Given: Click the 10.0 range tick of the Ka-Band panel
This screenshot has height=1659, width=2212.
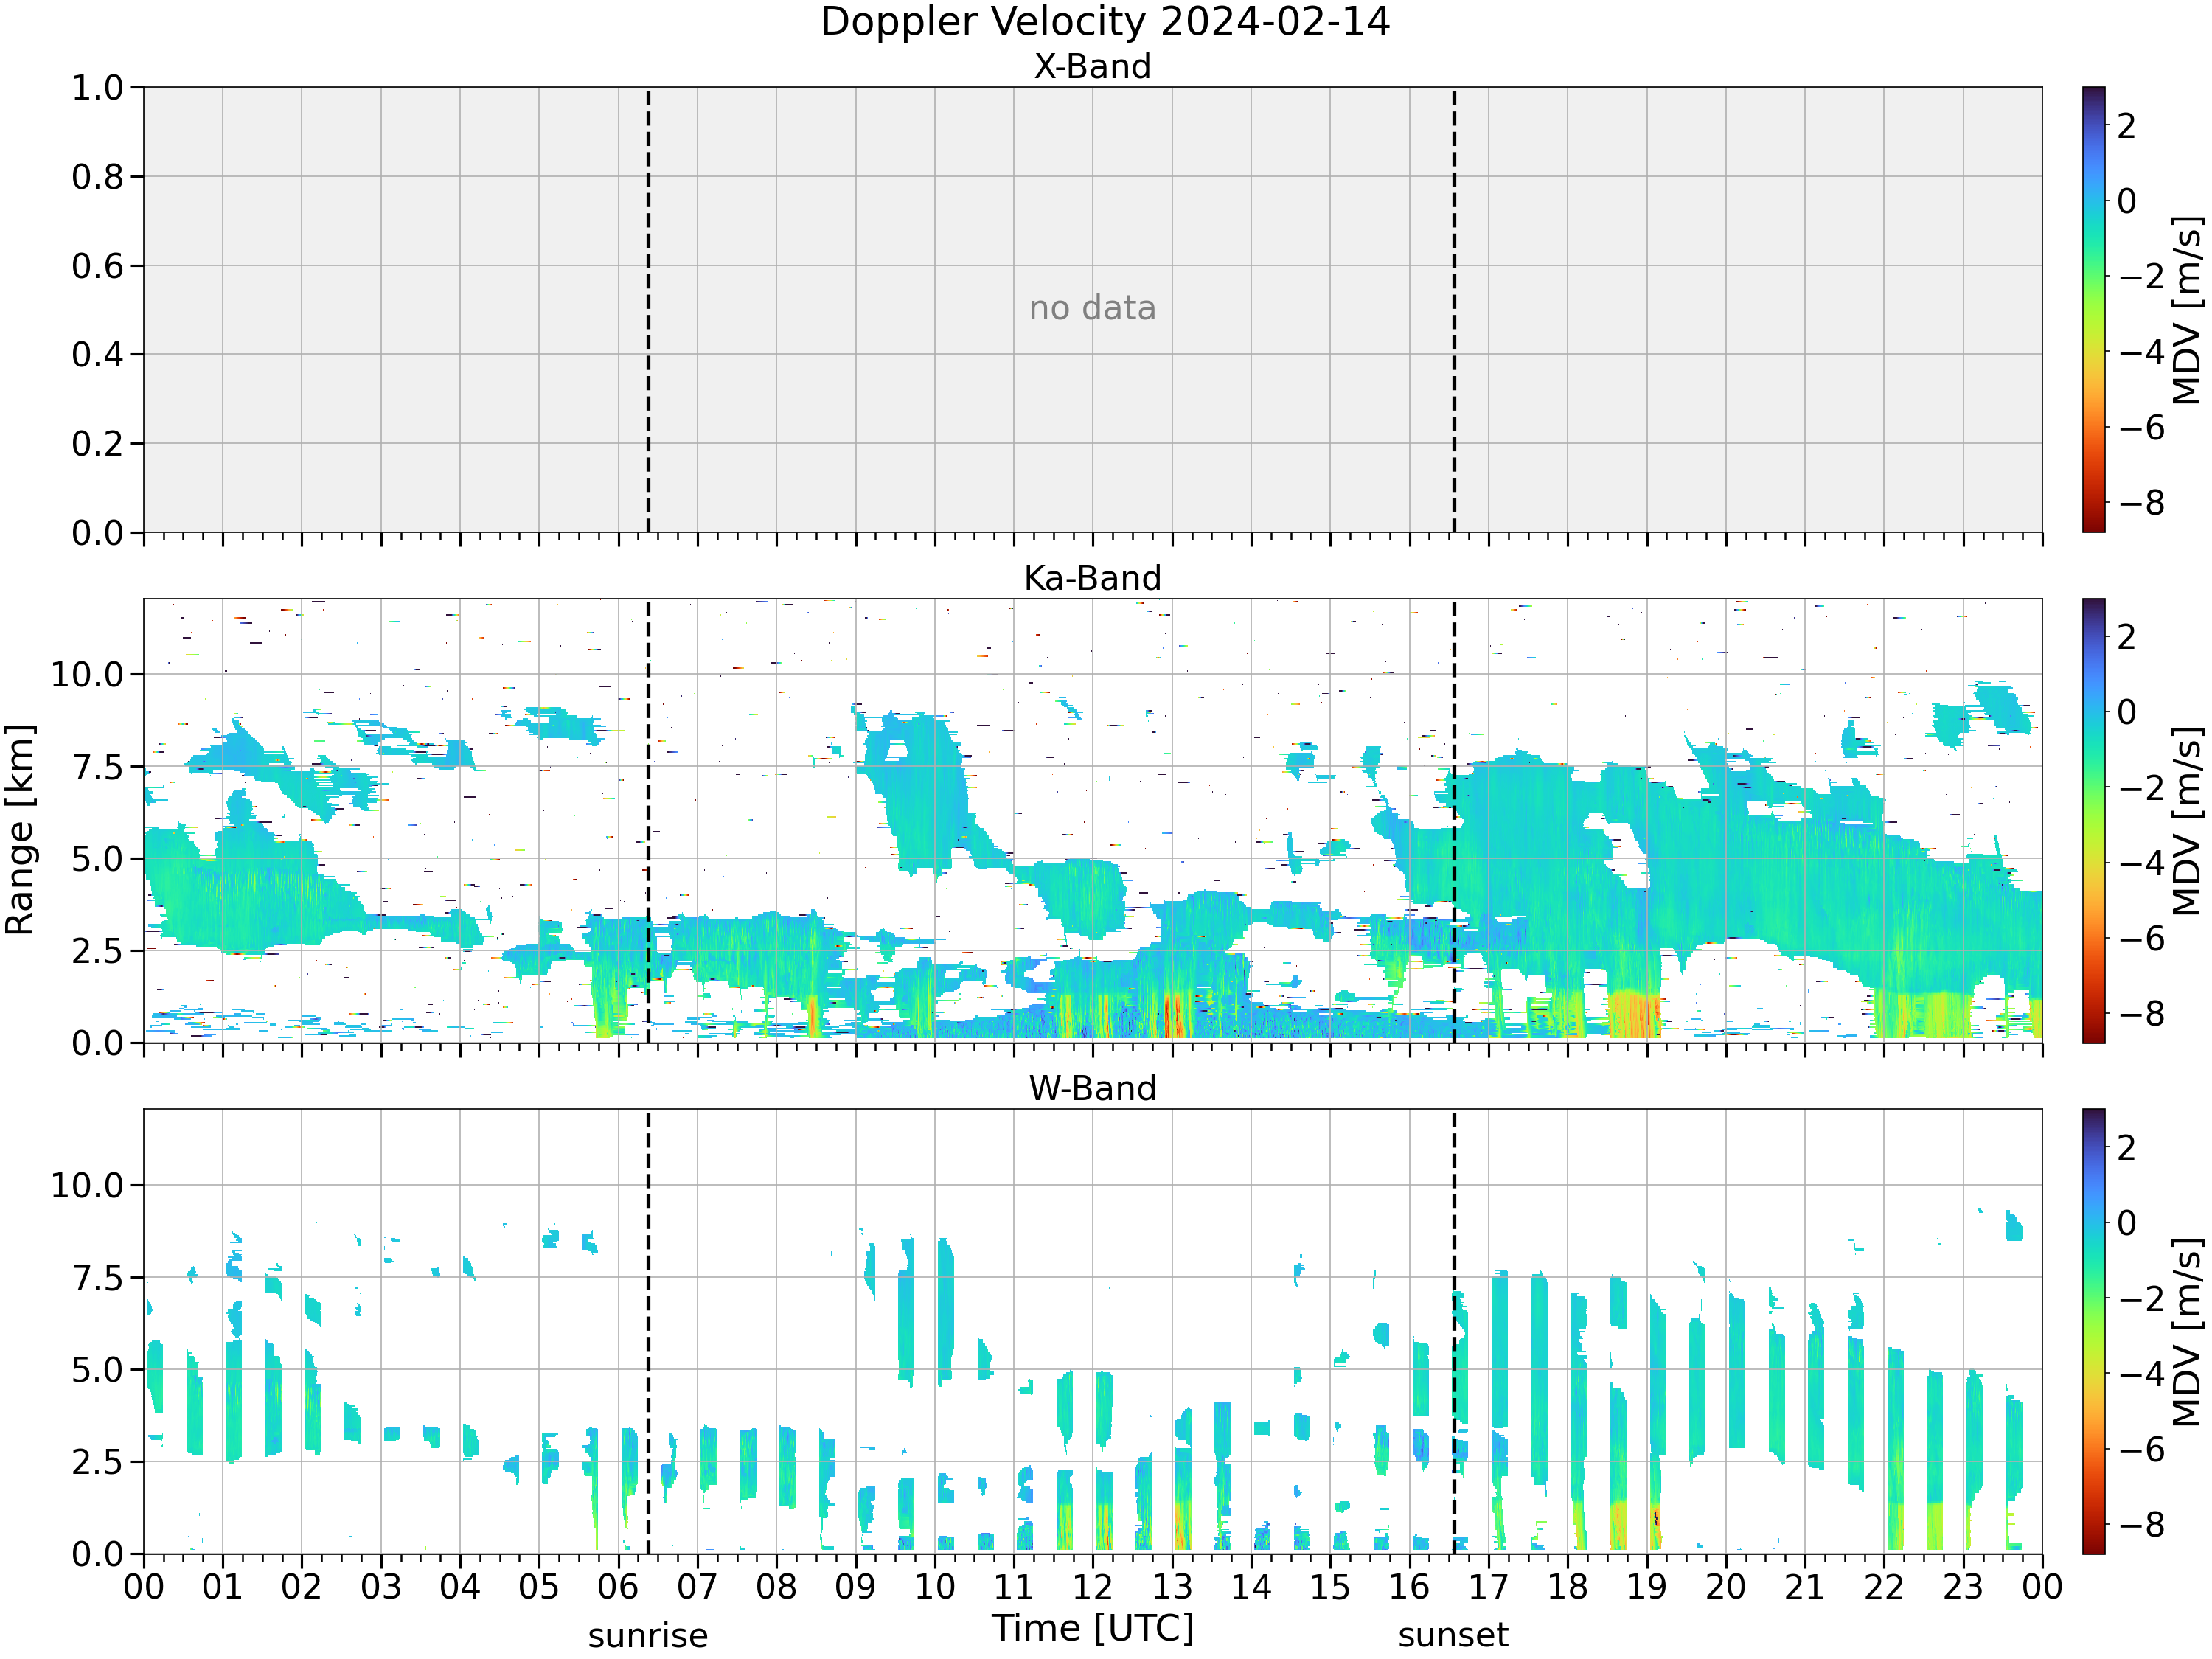Looking at the screenshot, I should 87,674.
